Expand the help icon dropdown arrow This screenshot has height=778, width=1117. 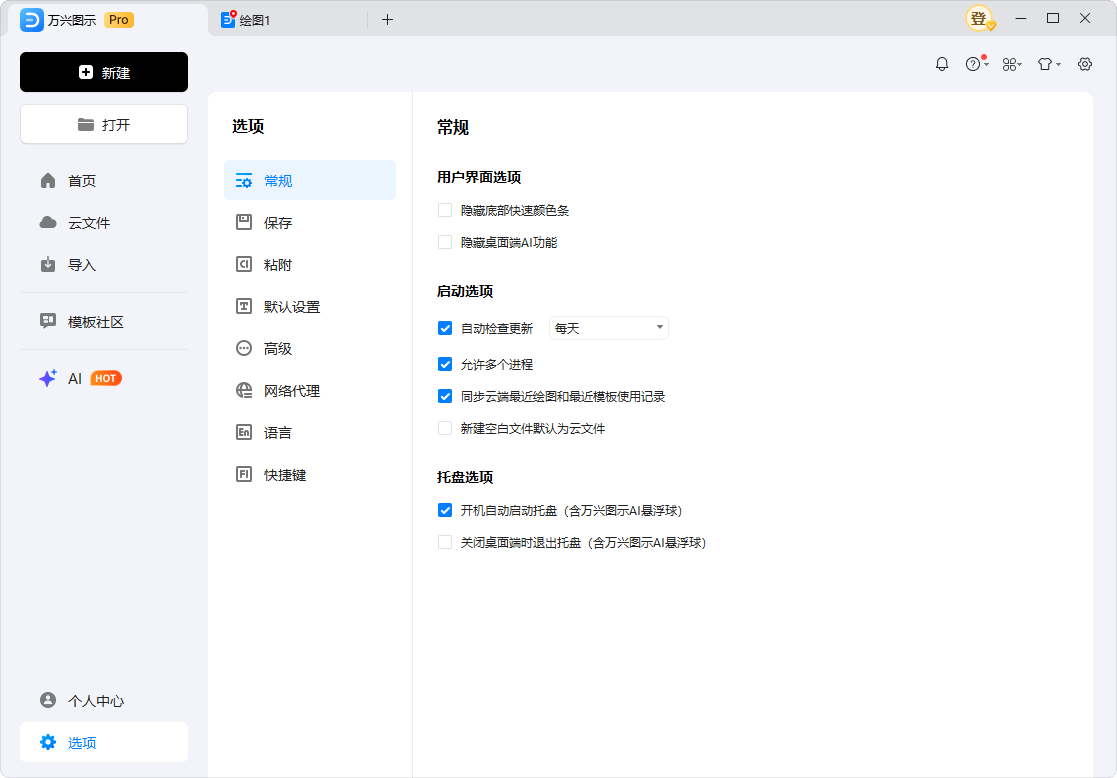[x=984, y=63]
